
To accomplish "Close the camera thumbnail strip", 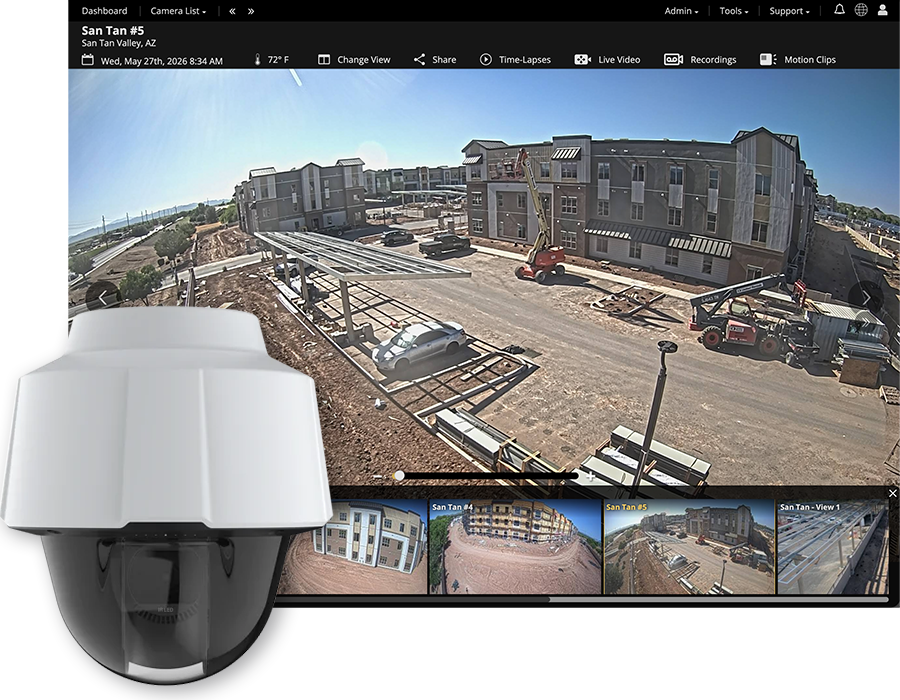I will (x=893, y=493).
